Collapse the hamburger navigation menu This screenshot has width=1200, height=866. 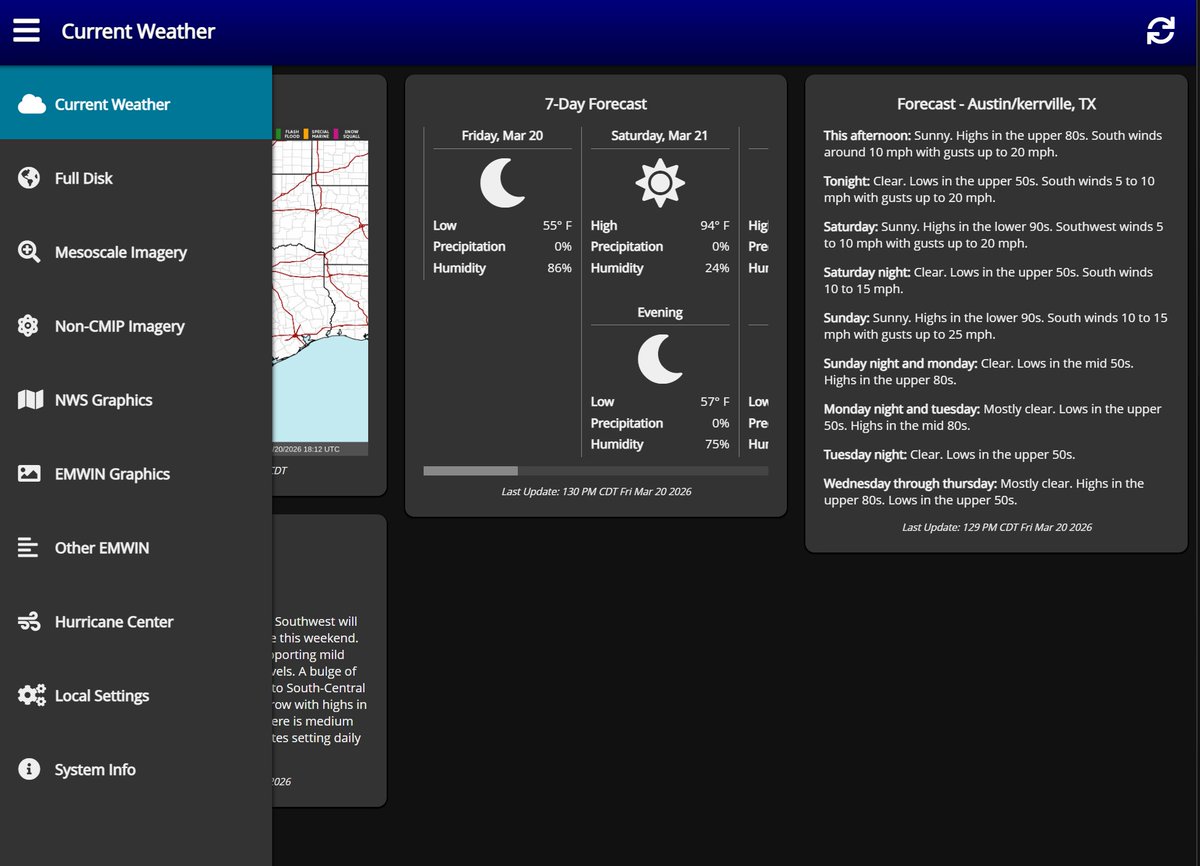(x=26, y=31)
